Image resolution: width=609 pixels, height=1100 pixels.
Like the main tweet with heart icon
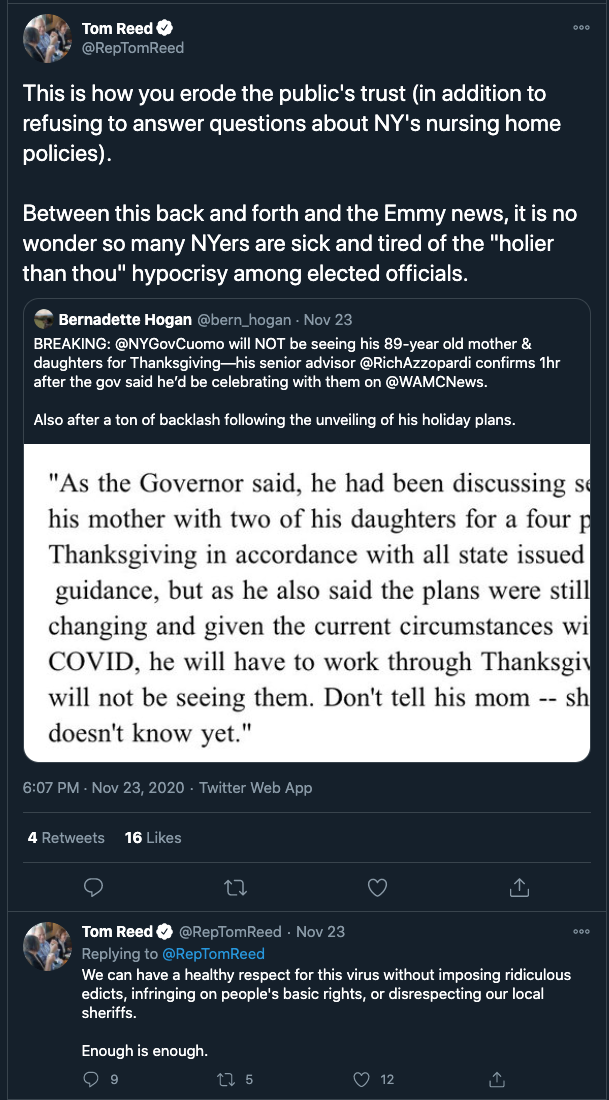[377, 887]
